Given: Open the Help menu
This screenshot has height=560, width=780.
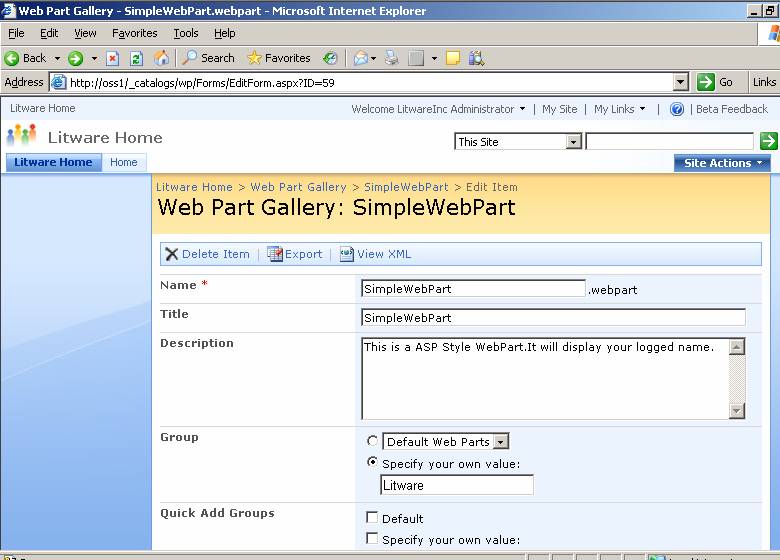Looking at the screenshot, I should pyautogui.click(x=224, y=33).
